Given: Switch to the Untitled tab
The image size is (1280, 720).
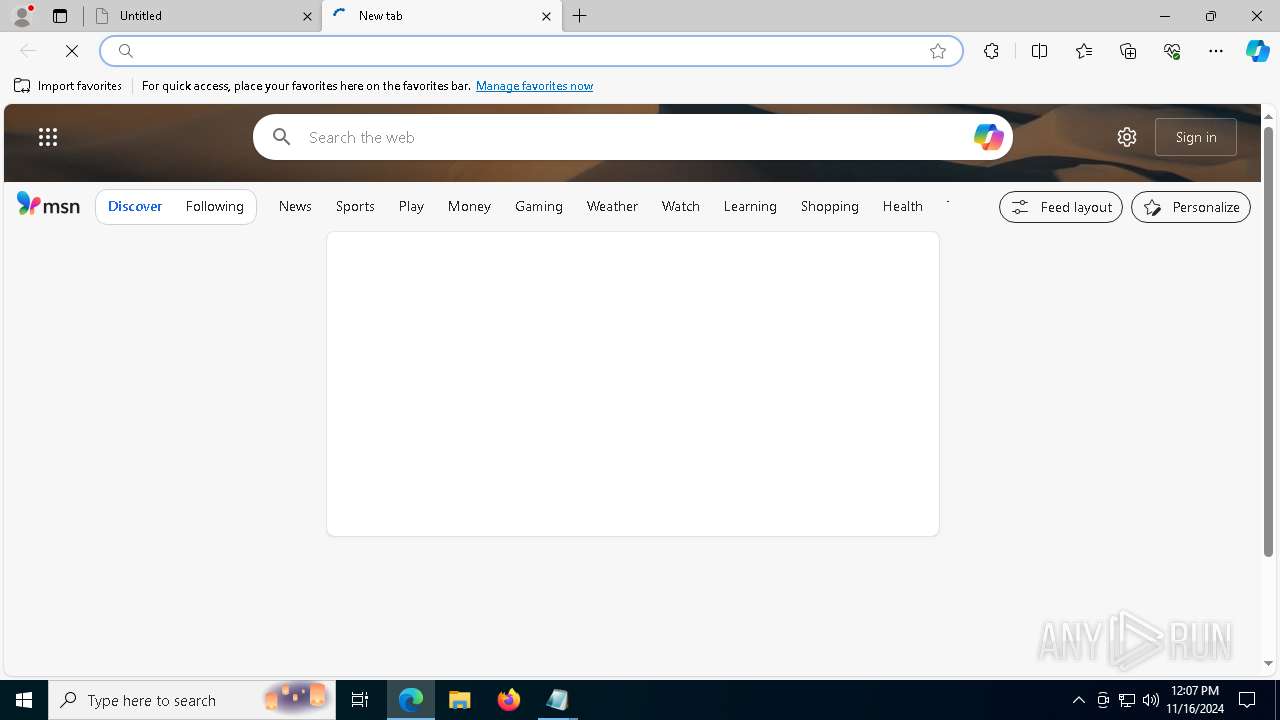Looking at the screenshot, I should coord(203,16).
